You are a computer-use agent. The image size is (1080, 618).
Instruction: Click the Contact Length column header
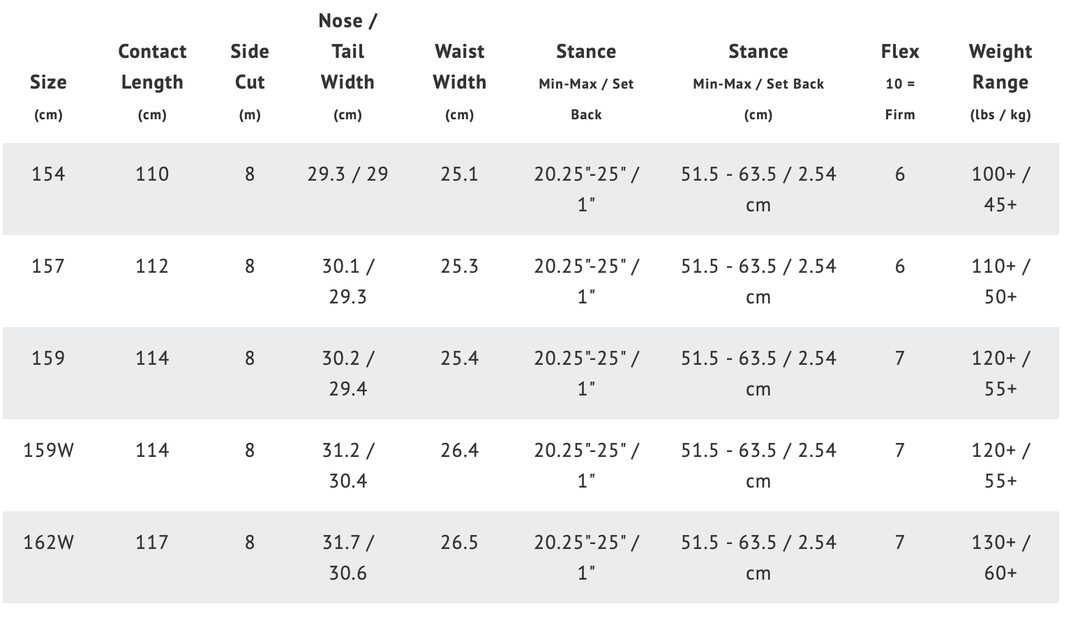[x=152, y=67]
